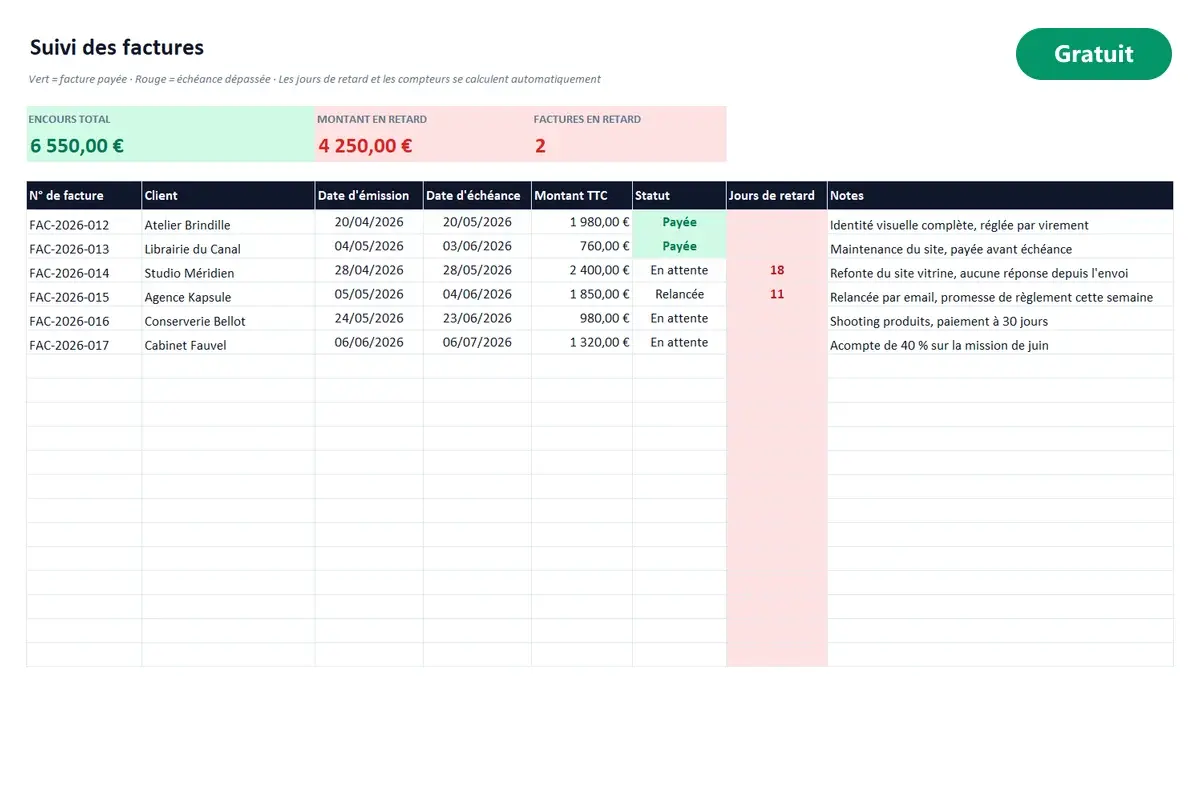Click invoice cell FAC-2026-016
The width and height of the screenshot is (1200, 800).
click(84, 319)
